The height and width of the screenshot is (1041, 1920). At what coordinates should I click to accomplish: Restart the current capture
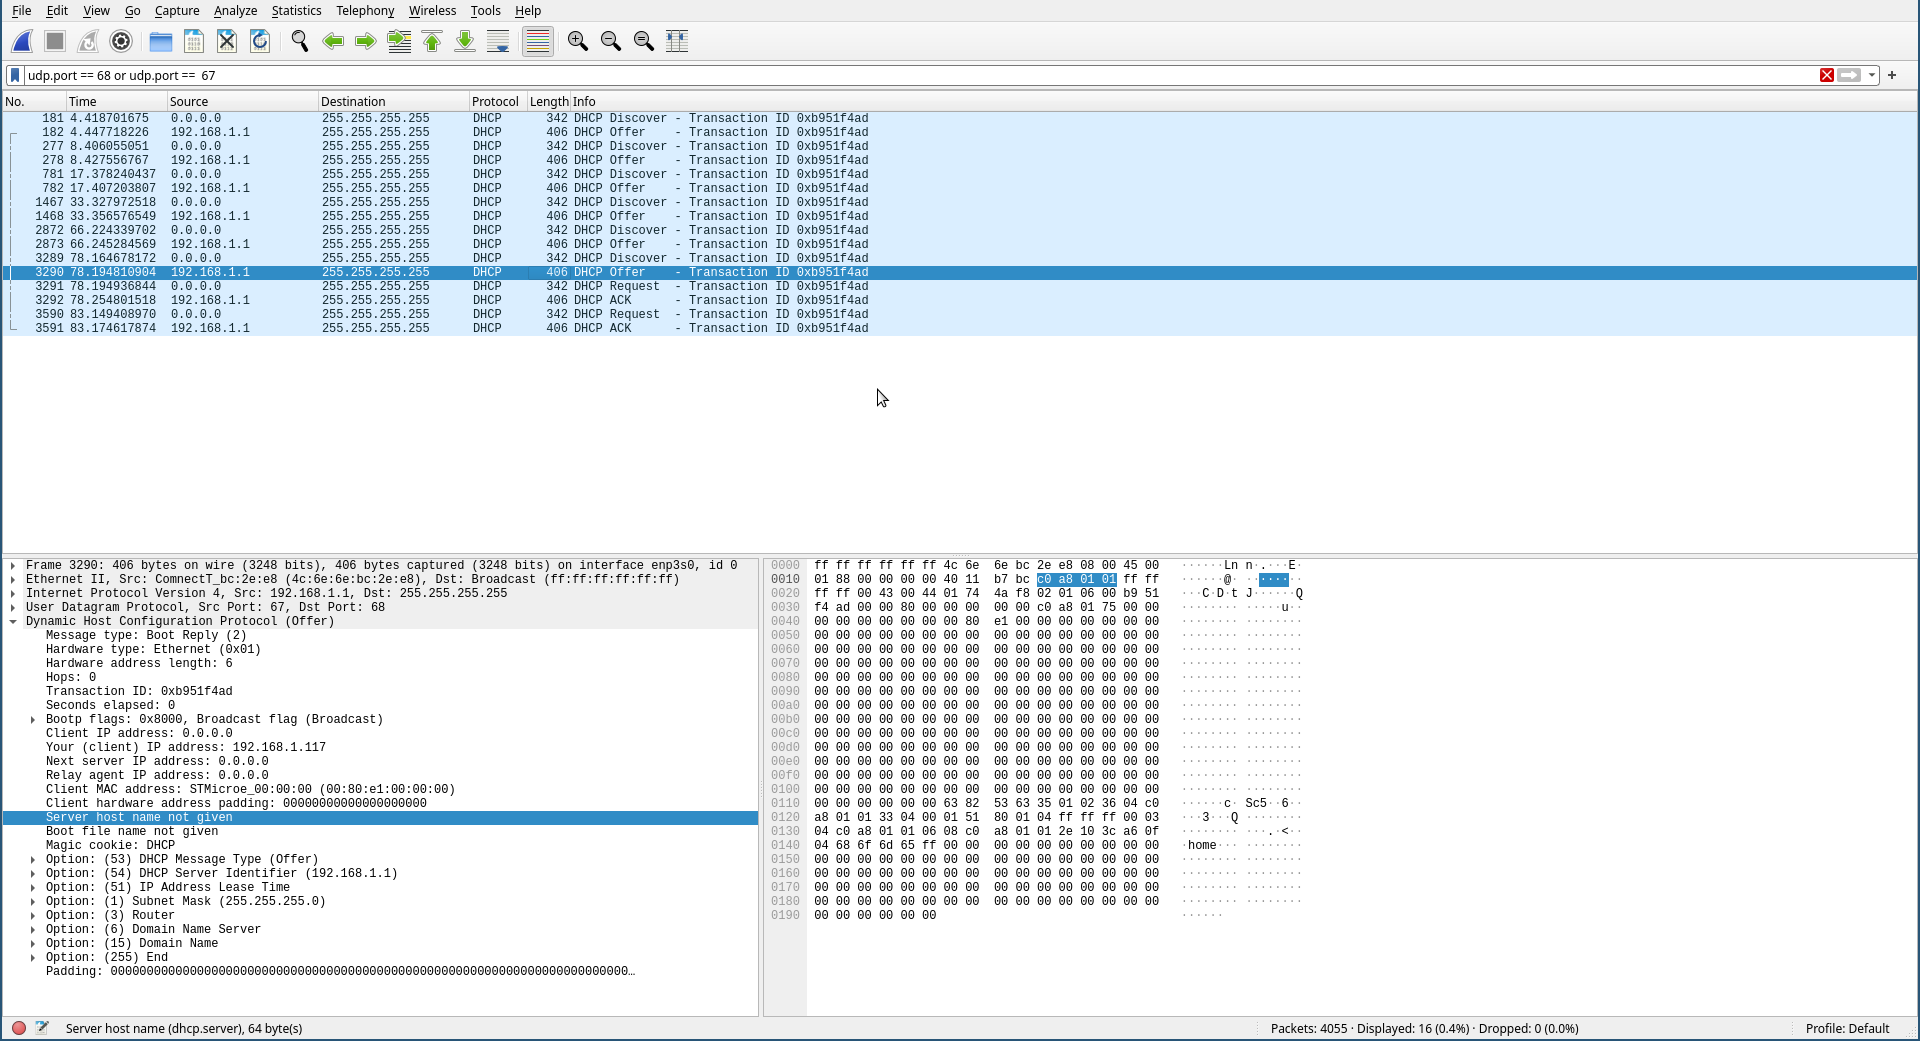point(88,41)
